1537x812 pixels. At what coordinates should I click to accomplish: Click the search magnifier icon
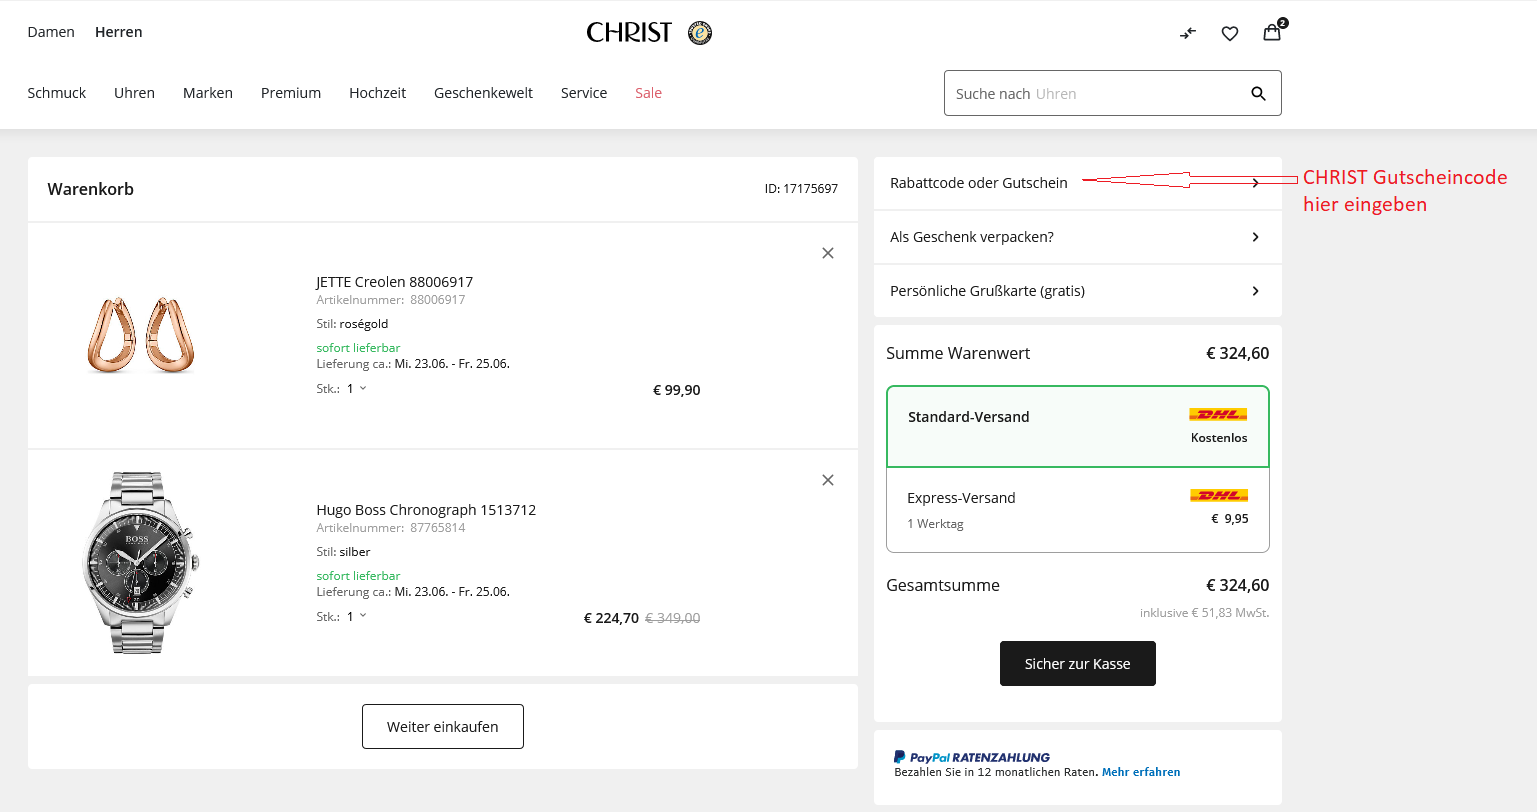coord(1258,94)
